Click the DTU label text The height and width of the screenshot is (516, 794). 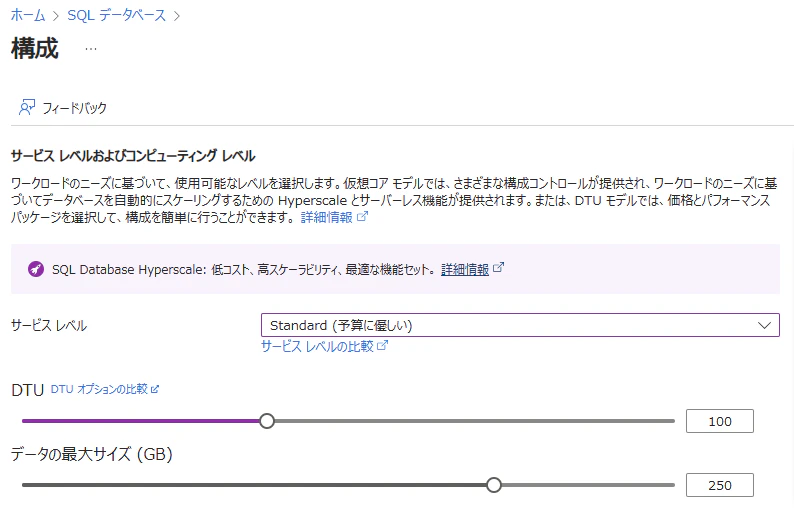click(x=28, y=390)
